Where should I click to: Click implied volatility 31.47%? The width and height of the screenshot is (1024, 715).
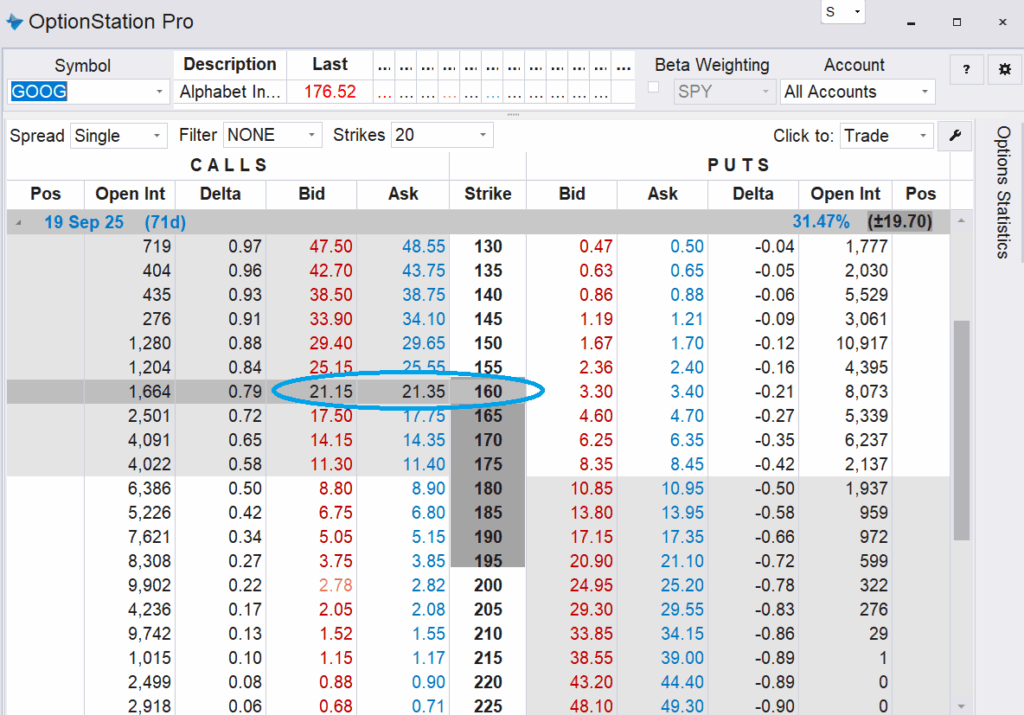click(821, 222)
